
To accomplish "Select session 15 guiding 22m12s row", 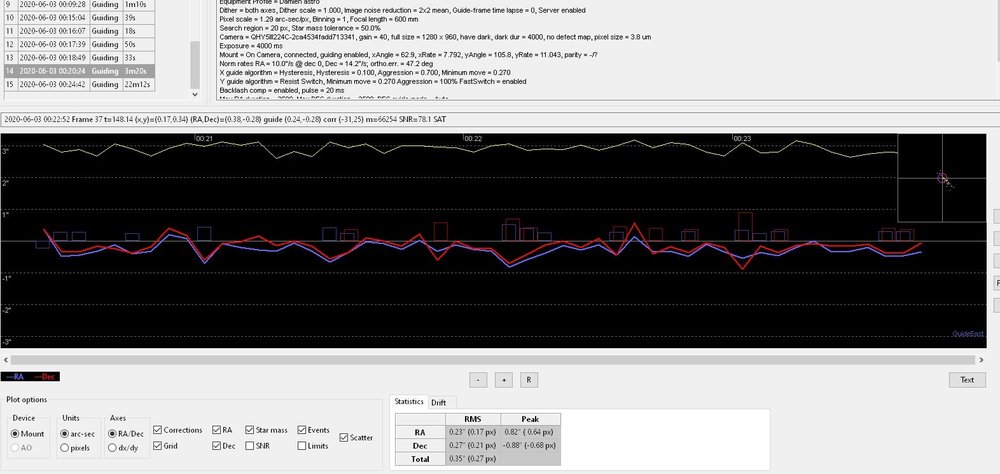I will pos(78,84).
